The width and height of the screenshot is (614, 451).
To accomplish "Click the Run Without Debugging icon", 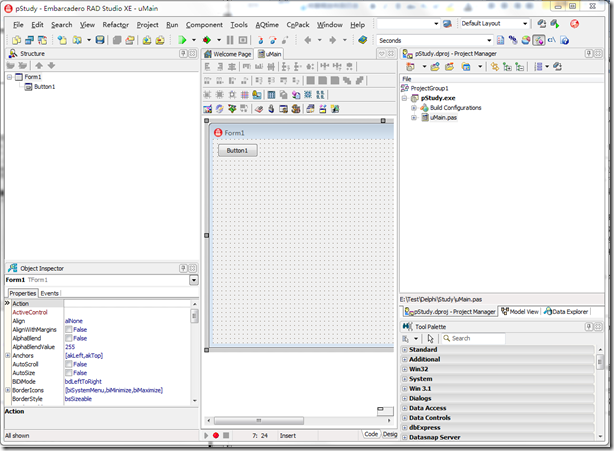I will (207, 40).
